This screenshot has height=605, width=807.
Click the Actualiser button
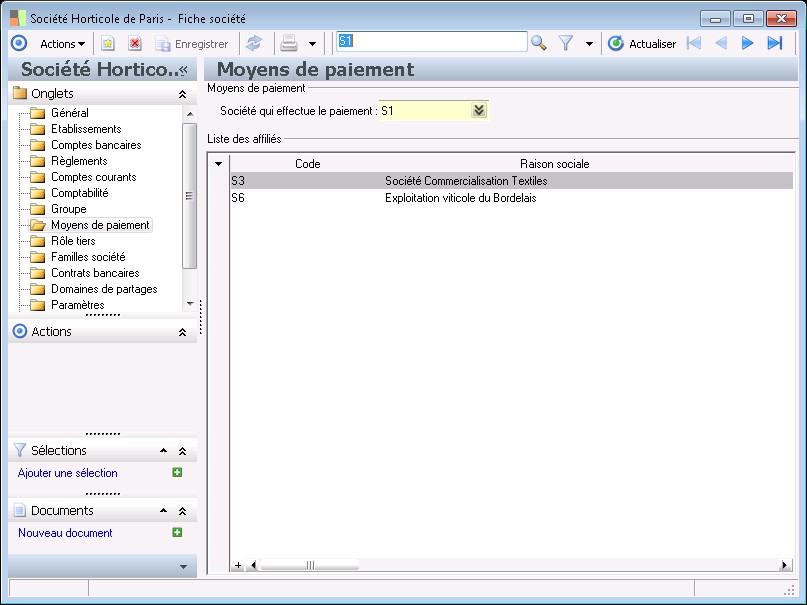pos(641,44)
